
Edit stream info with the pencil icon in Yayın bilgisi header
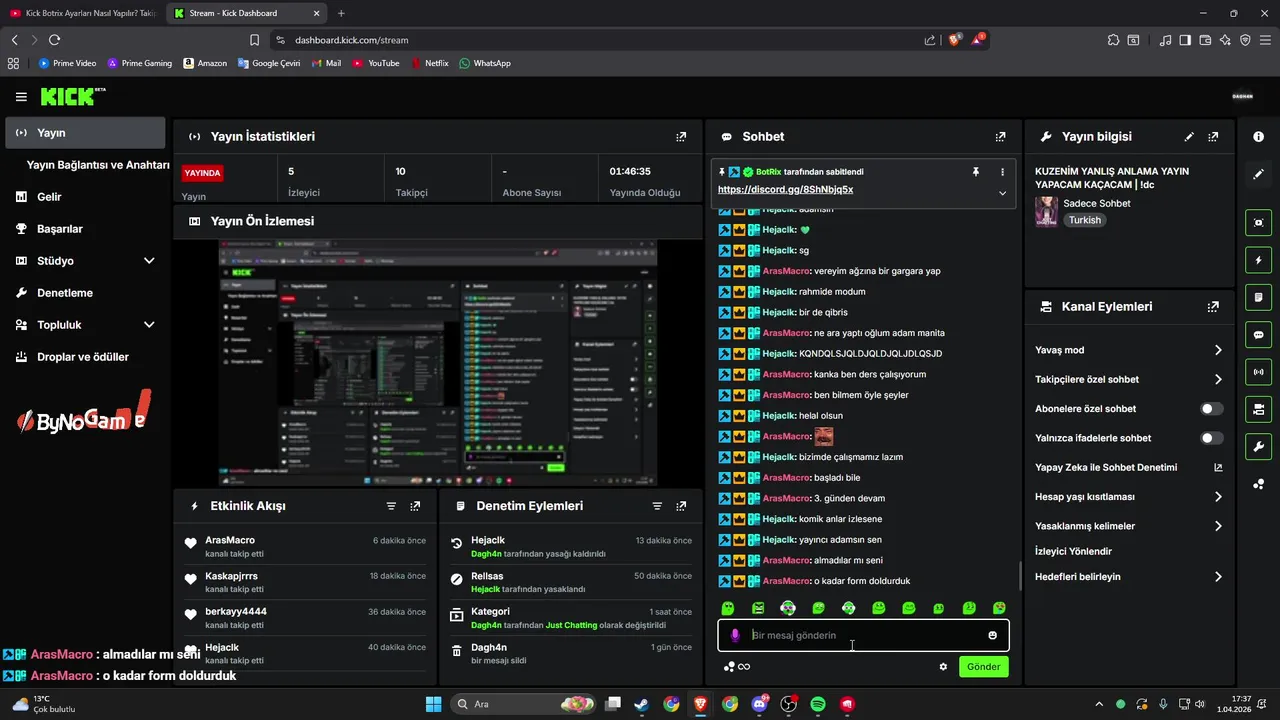coord(1189,137)
